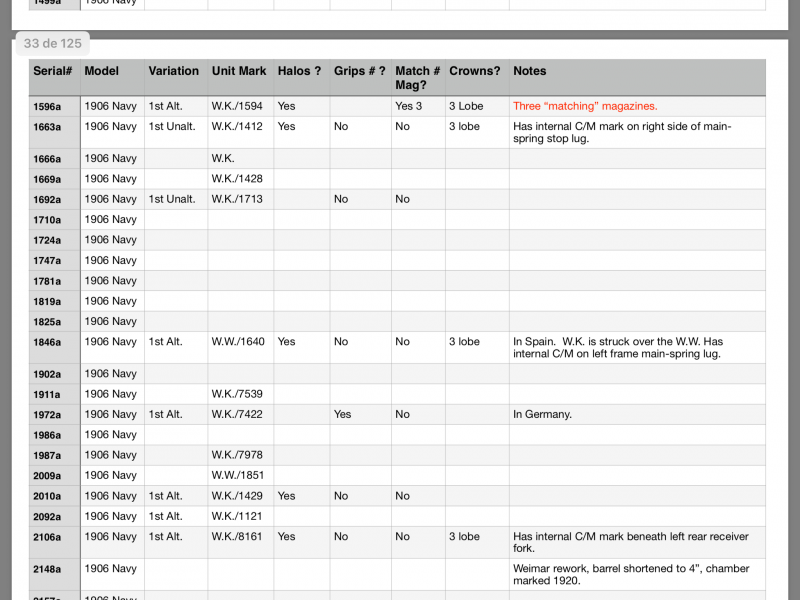Select the Weimar rework note text
Viewport: 800px width, 600px height.
pyautogui.click(x=628, y=575)
